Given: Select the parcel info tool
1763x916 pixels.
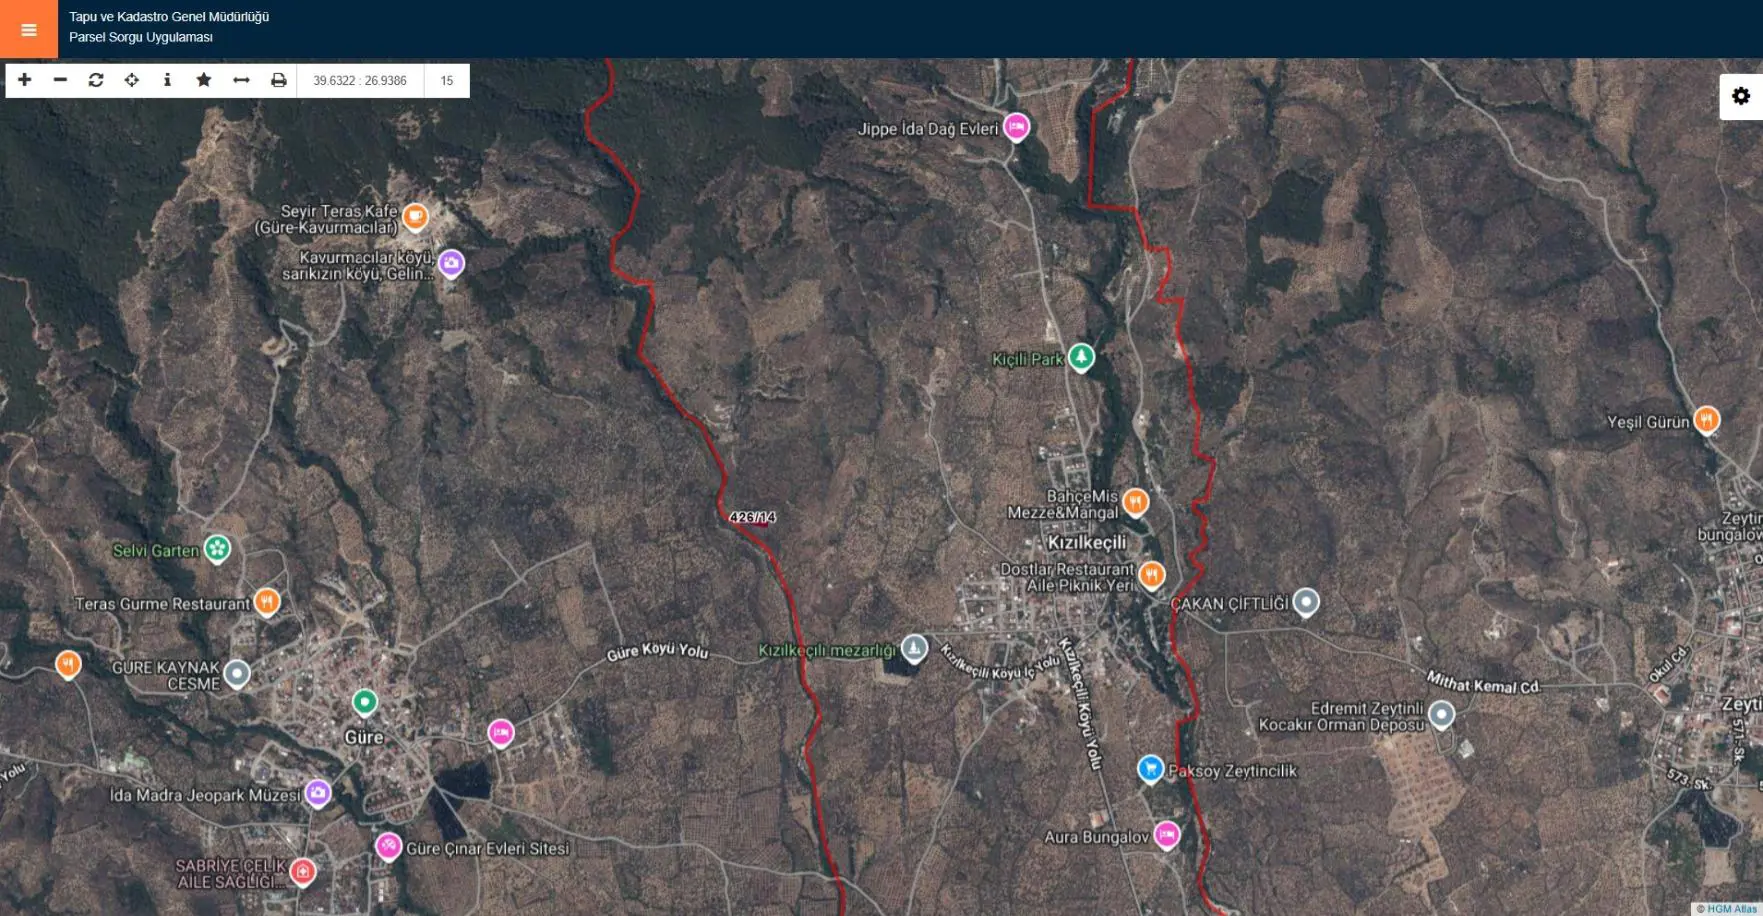Looking at the screenshot, I should pos(167,80).
